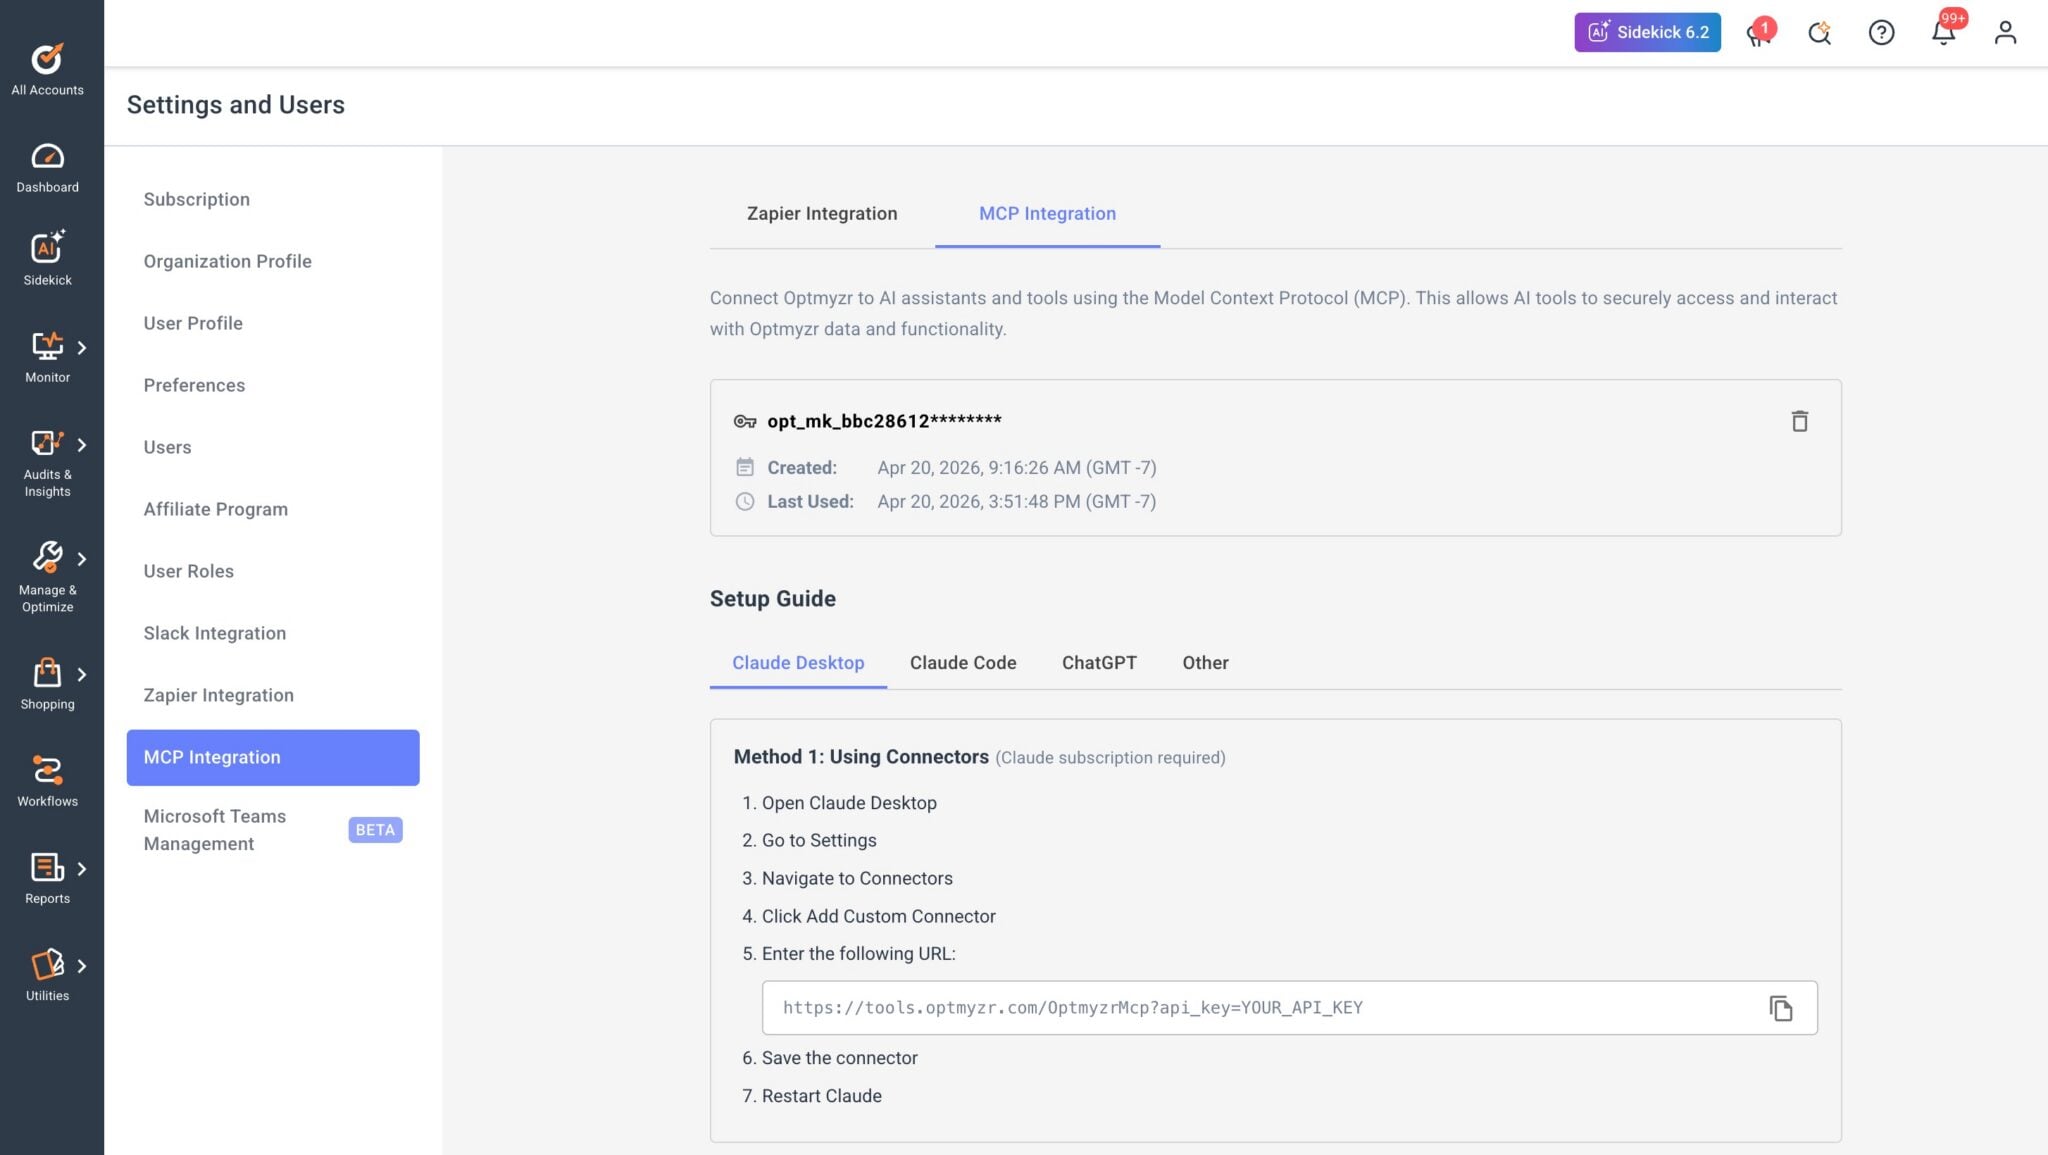
Task: Expand the Shopping menu chevron
Action: point(82,674)
